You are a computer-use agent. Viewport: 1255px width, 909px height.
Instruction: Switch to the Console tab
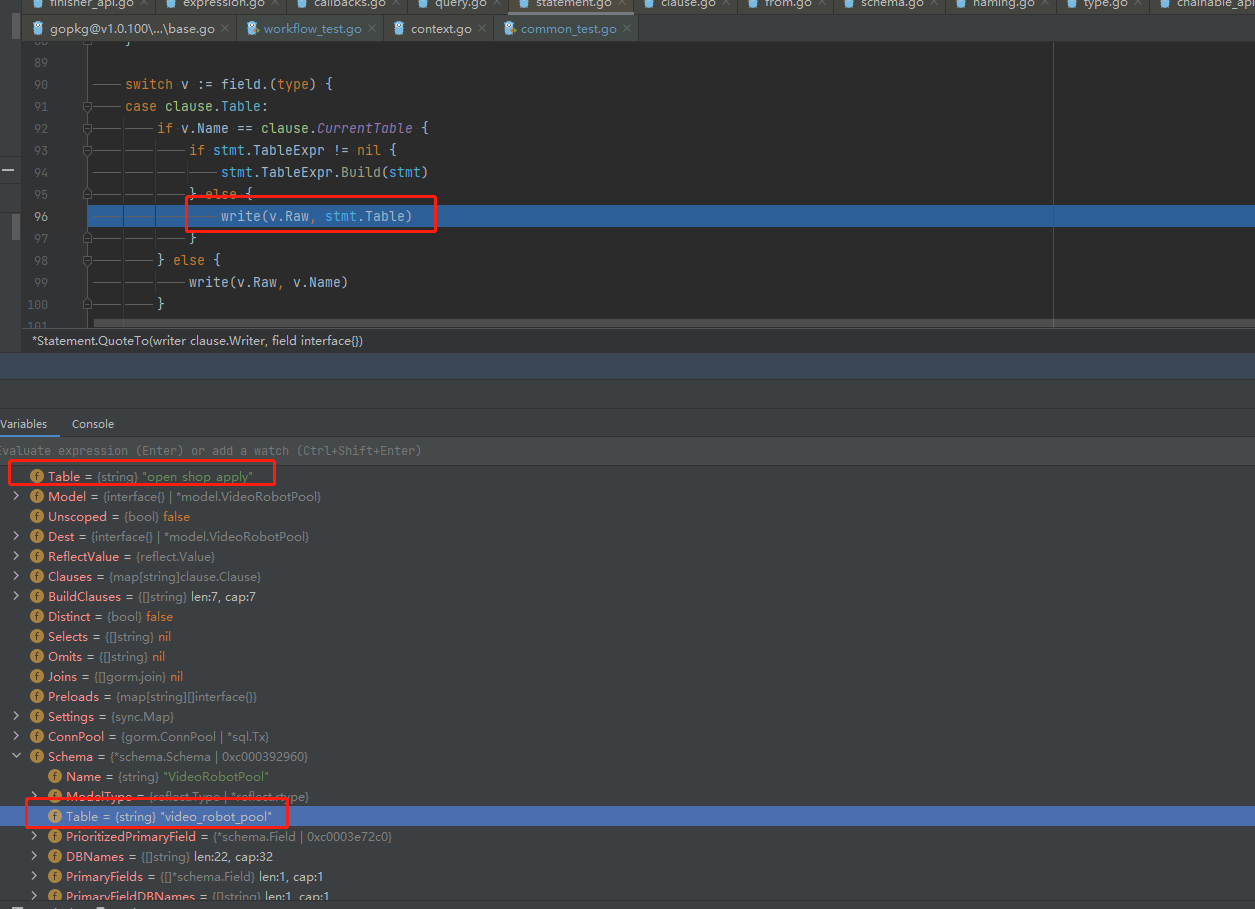click(x=92, y=424)
